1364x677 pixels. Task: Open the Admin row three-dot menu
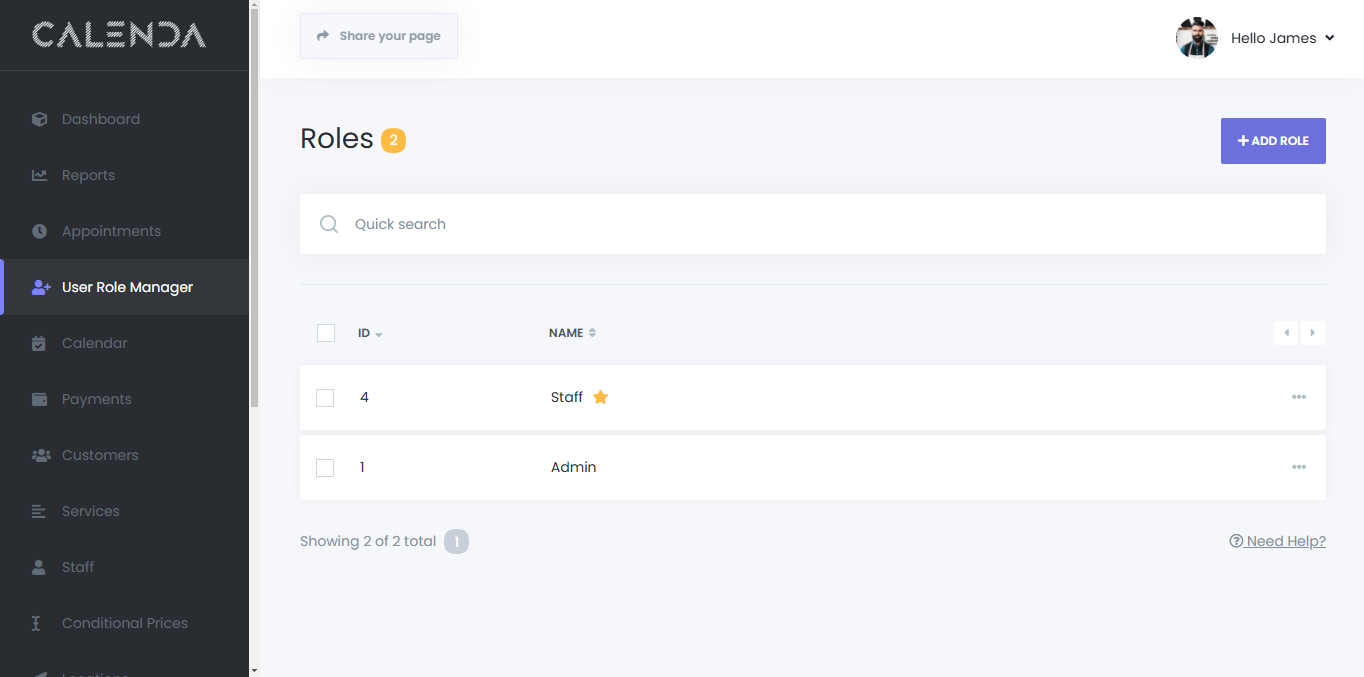(1298, 467)
